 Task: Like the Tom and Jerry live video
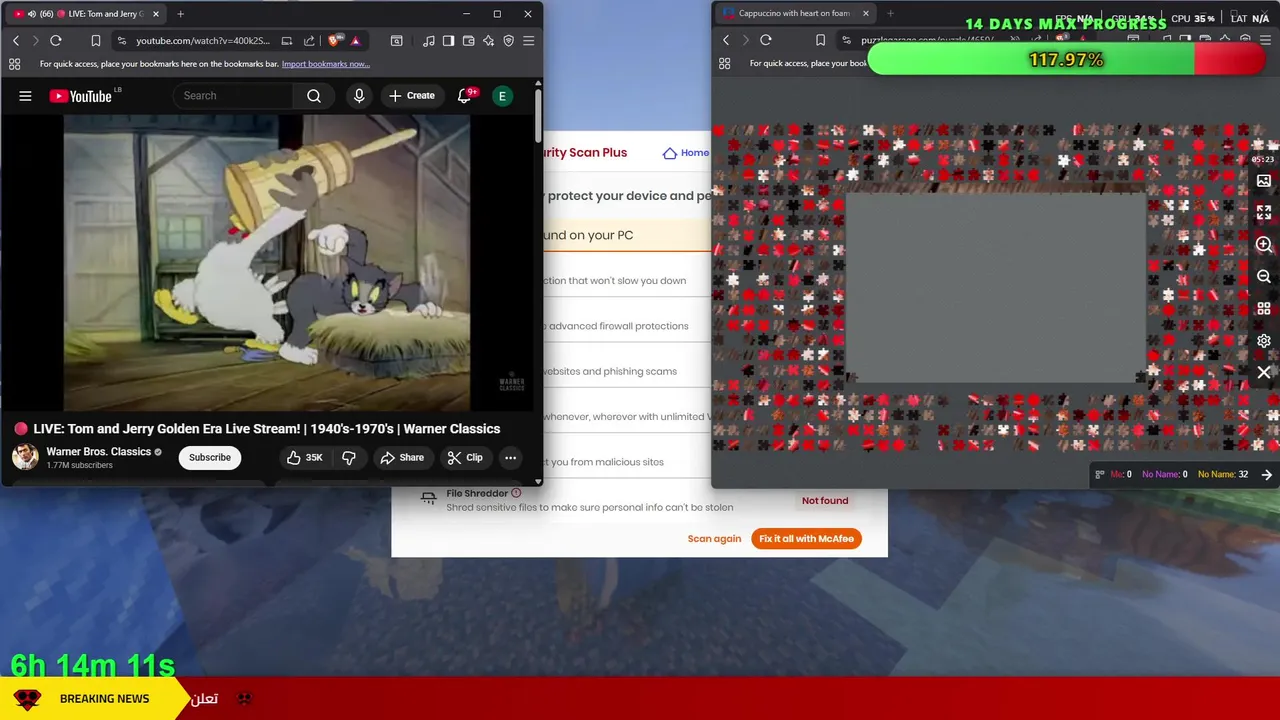(304, 458)
